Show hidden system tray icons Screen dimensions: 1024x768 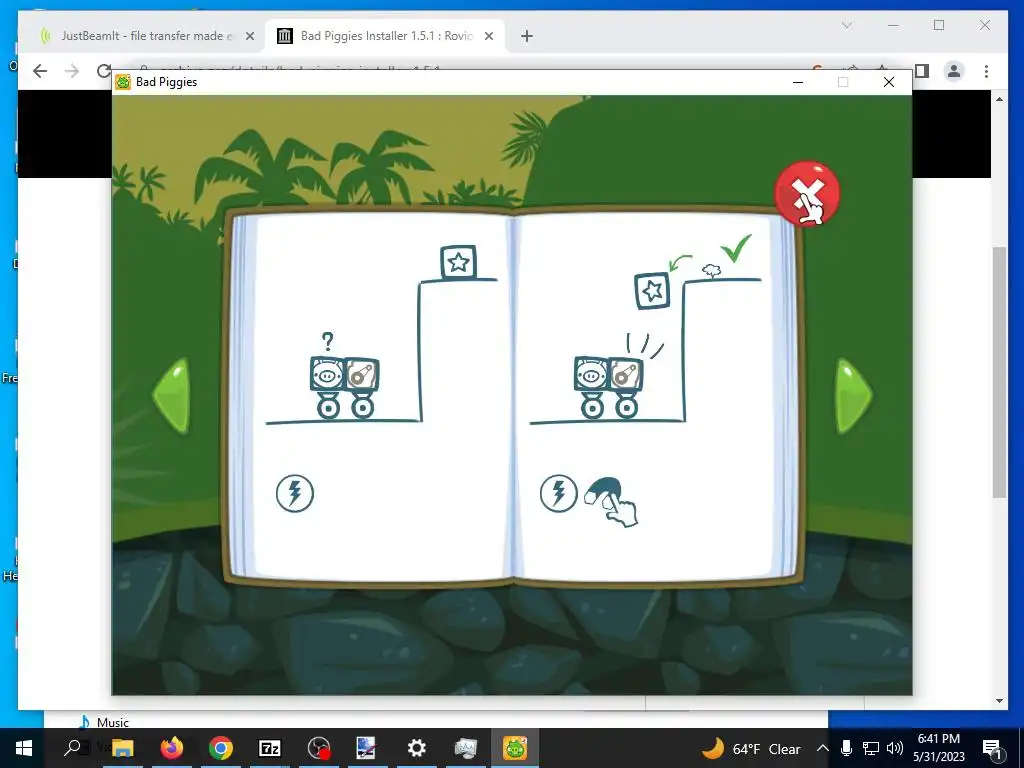[x=823, y=748]
